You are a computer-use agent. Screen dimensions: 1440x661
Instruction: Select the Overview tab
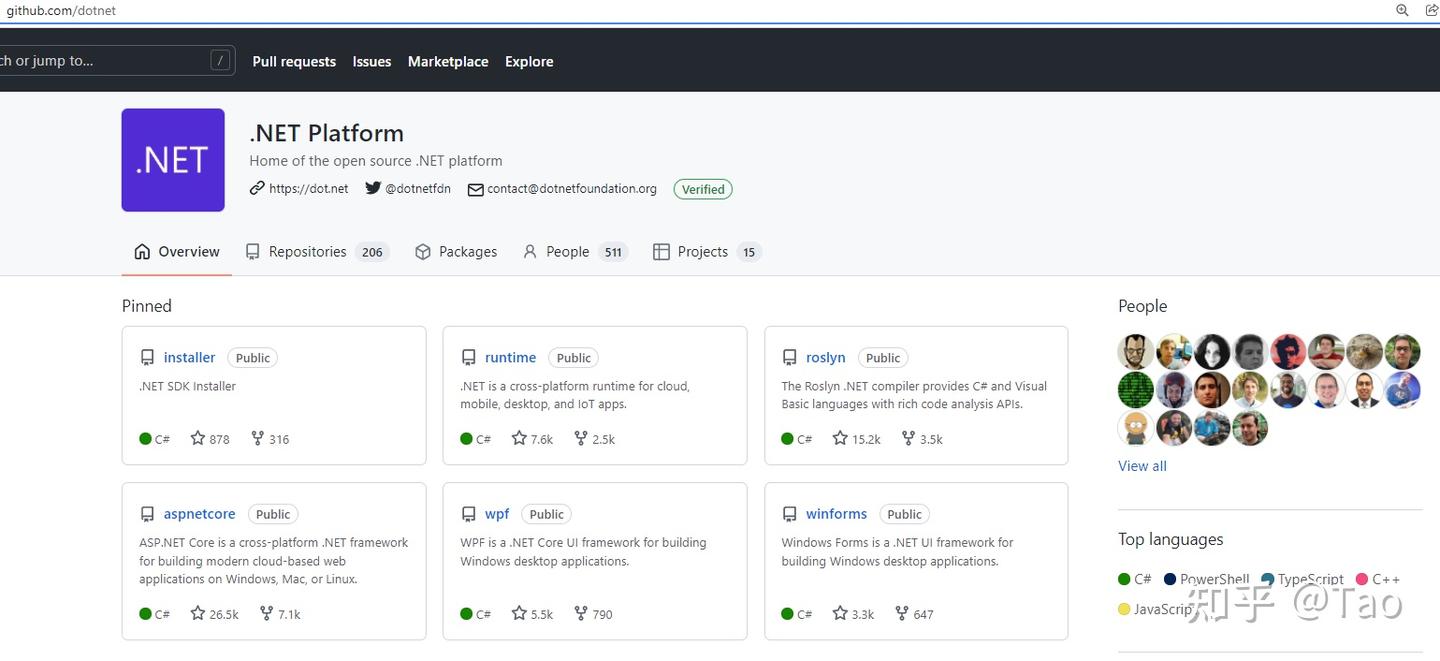[177, 252]
